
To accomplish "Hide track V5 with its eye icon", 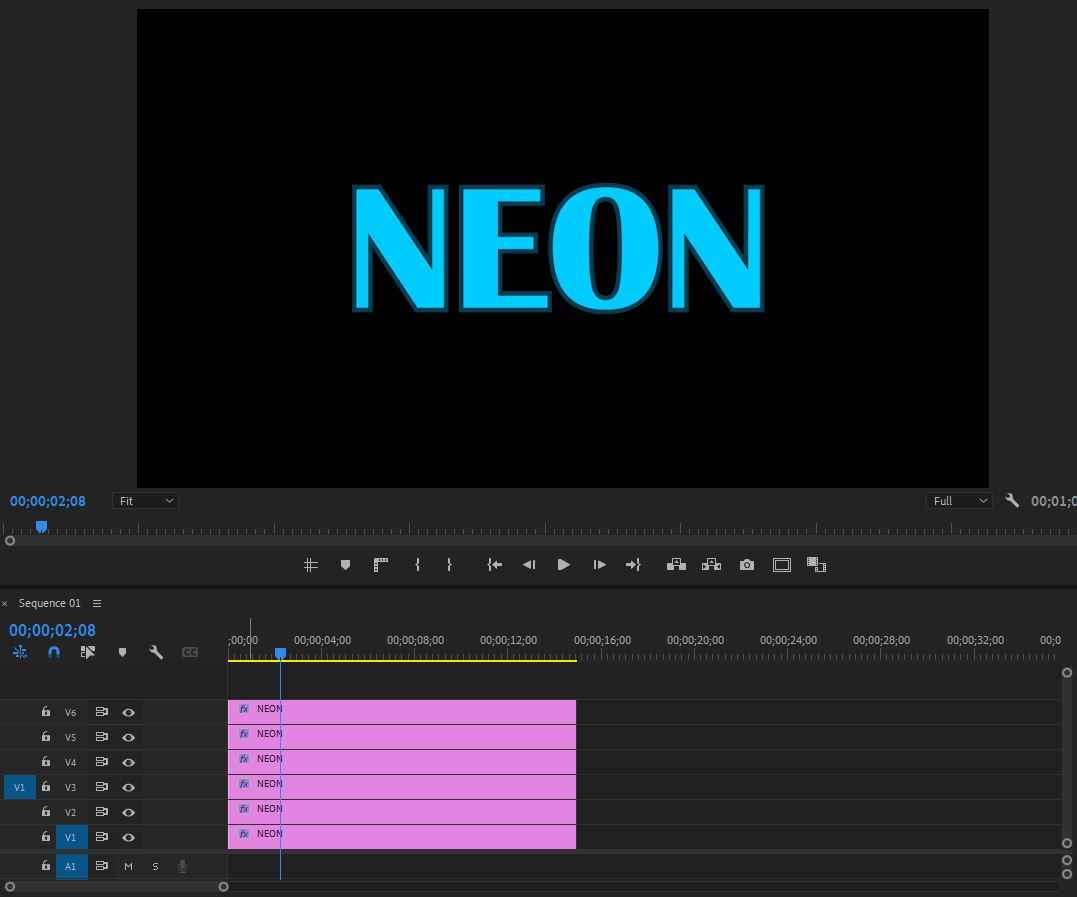I will click(128, 737).
